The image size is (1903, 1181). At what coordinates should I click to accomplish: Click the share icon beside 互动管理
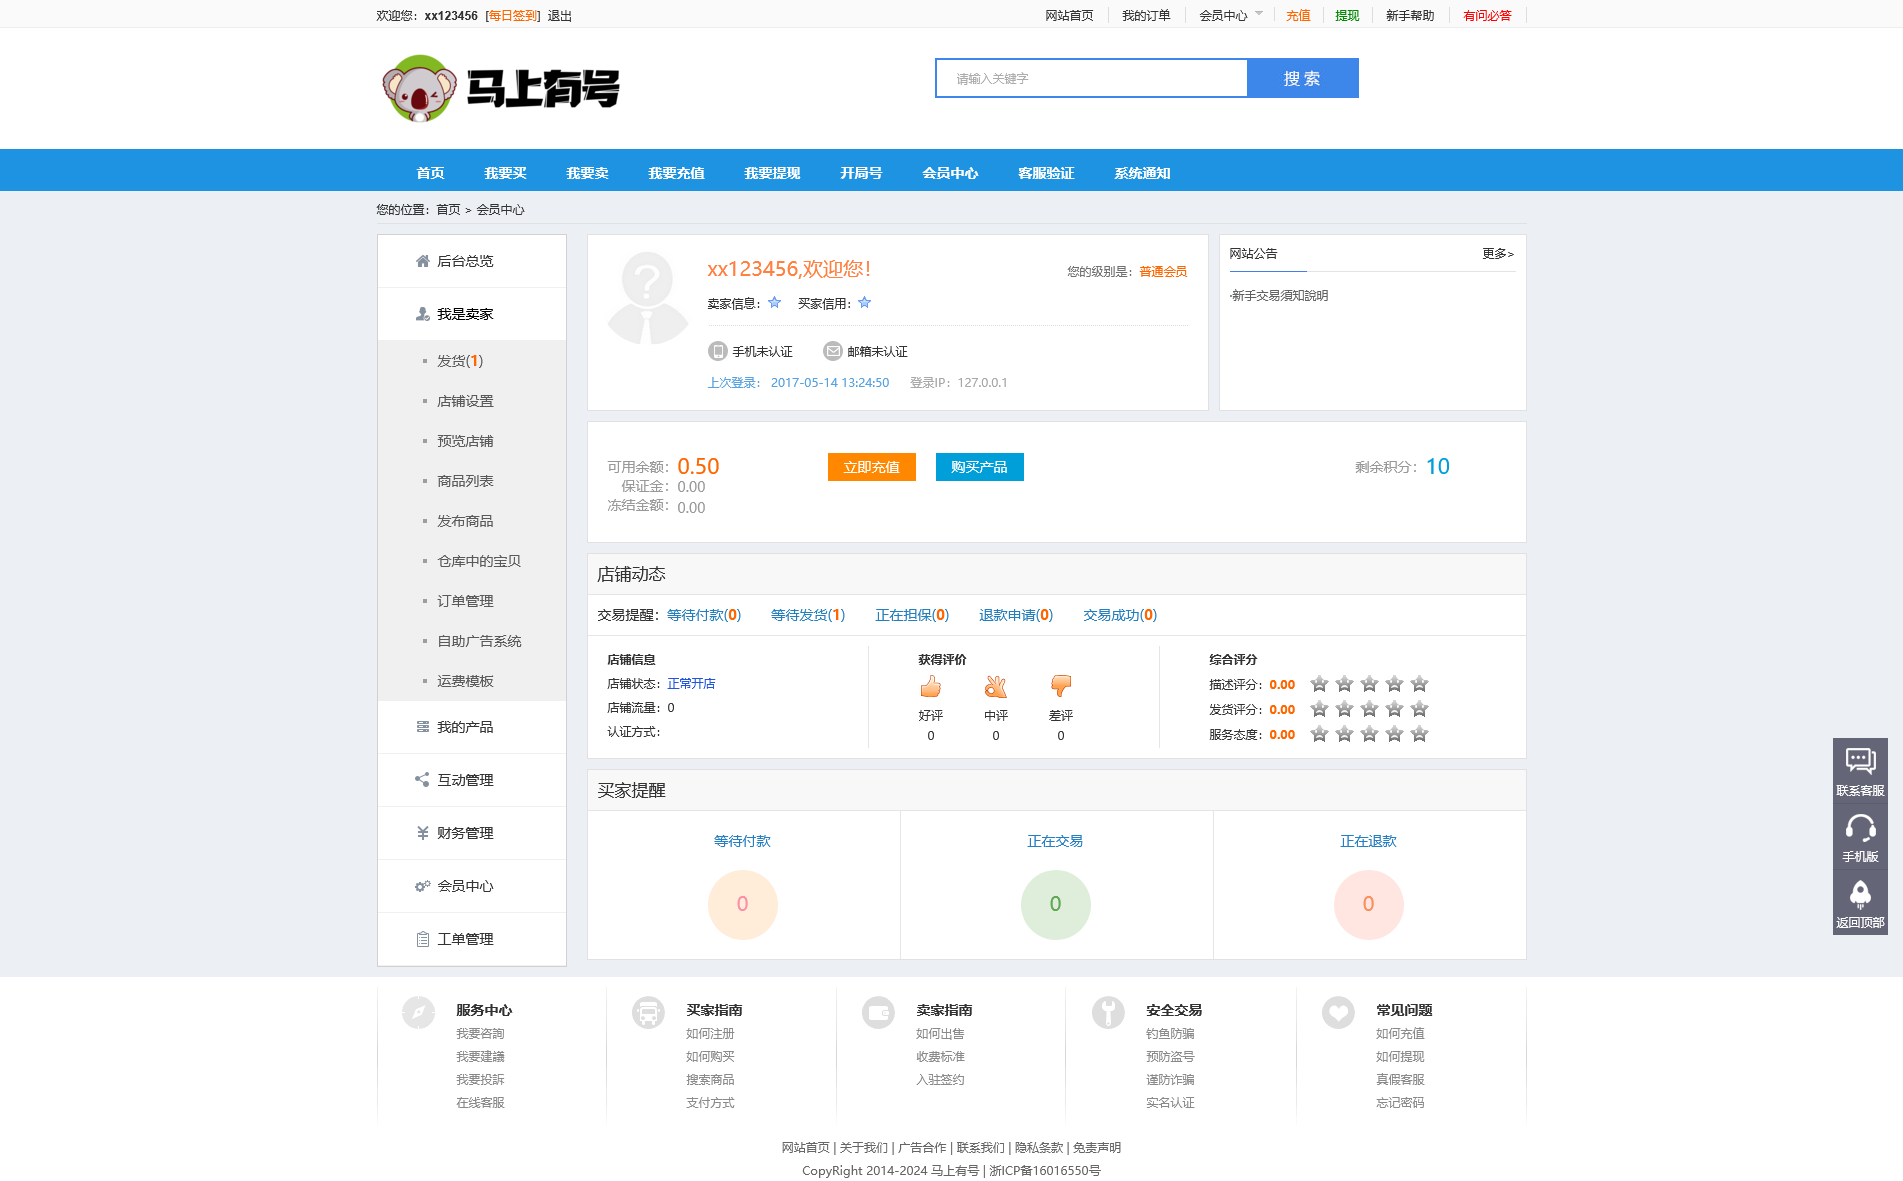(x=423, y=780)
